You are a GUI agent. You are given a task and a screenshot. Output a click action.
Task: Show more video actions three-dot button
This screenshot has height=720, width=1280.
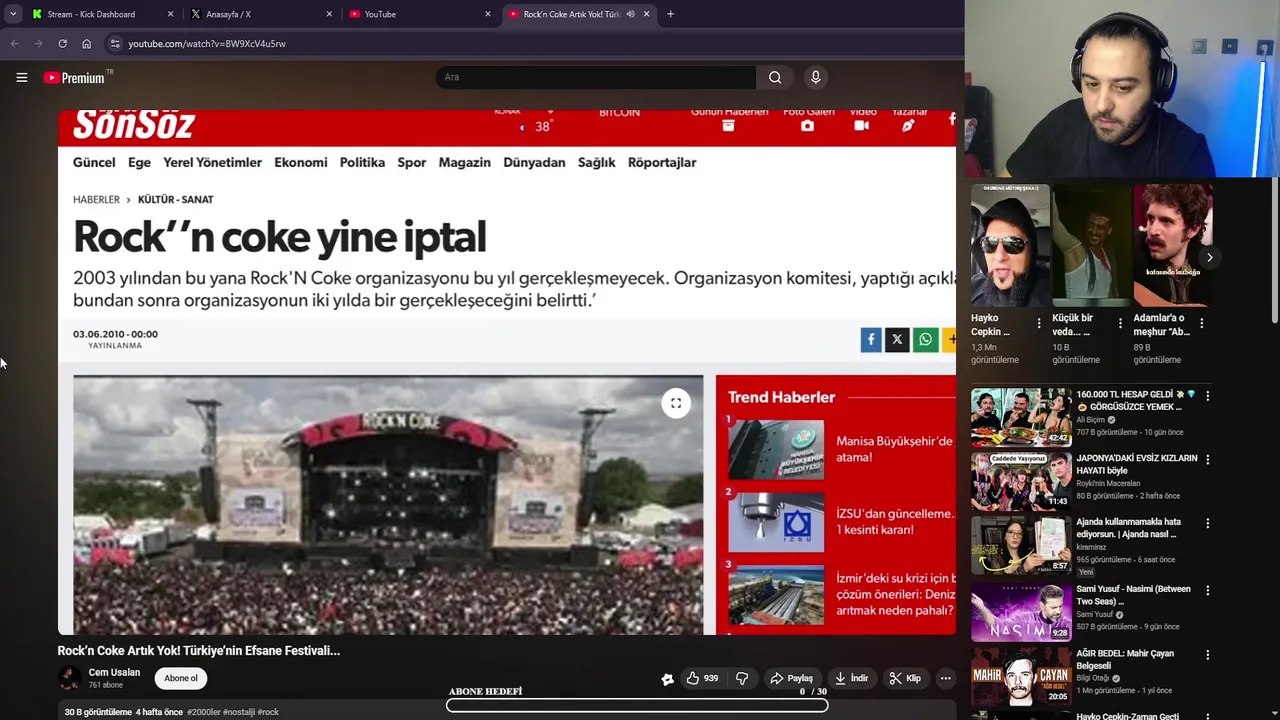(945, 678)
